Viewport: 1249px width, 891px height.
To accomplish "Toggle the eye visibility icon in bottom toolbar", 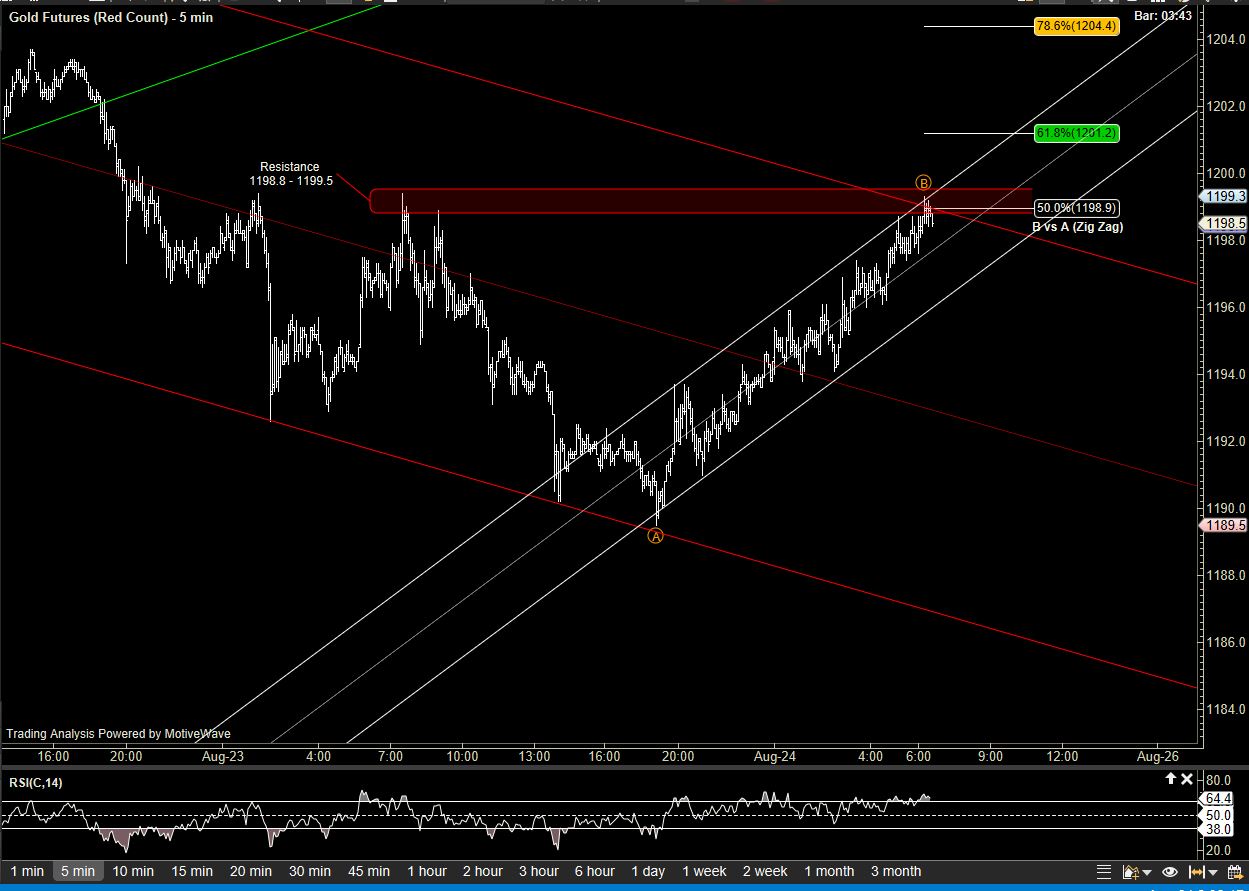I will (1170, 872).
